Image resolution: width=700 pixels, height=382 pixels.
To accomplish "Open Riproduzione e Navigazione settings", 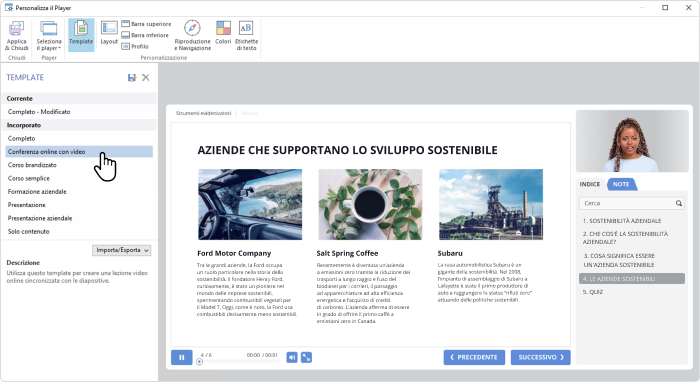I will tap(192, 35).
